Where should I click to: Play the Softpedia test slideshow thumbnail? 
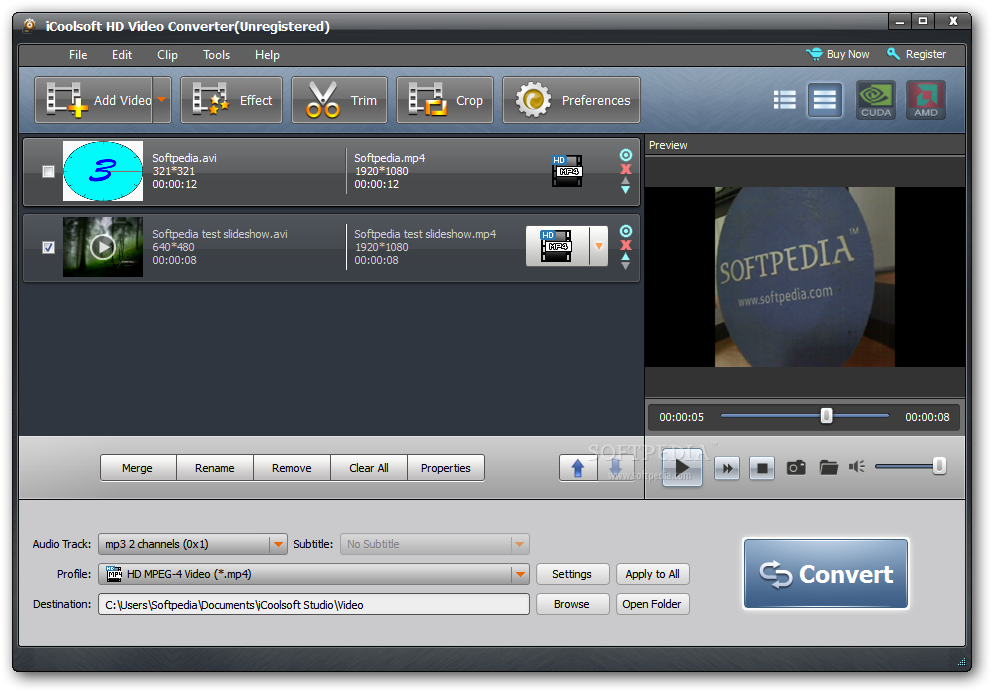click(x=102, y=247)
